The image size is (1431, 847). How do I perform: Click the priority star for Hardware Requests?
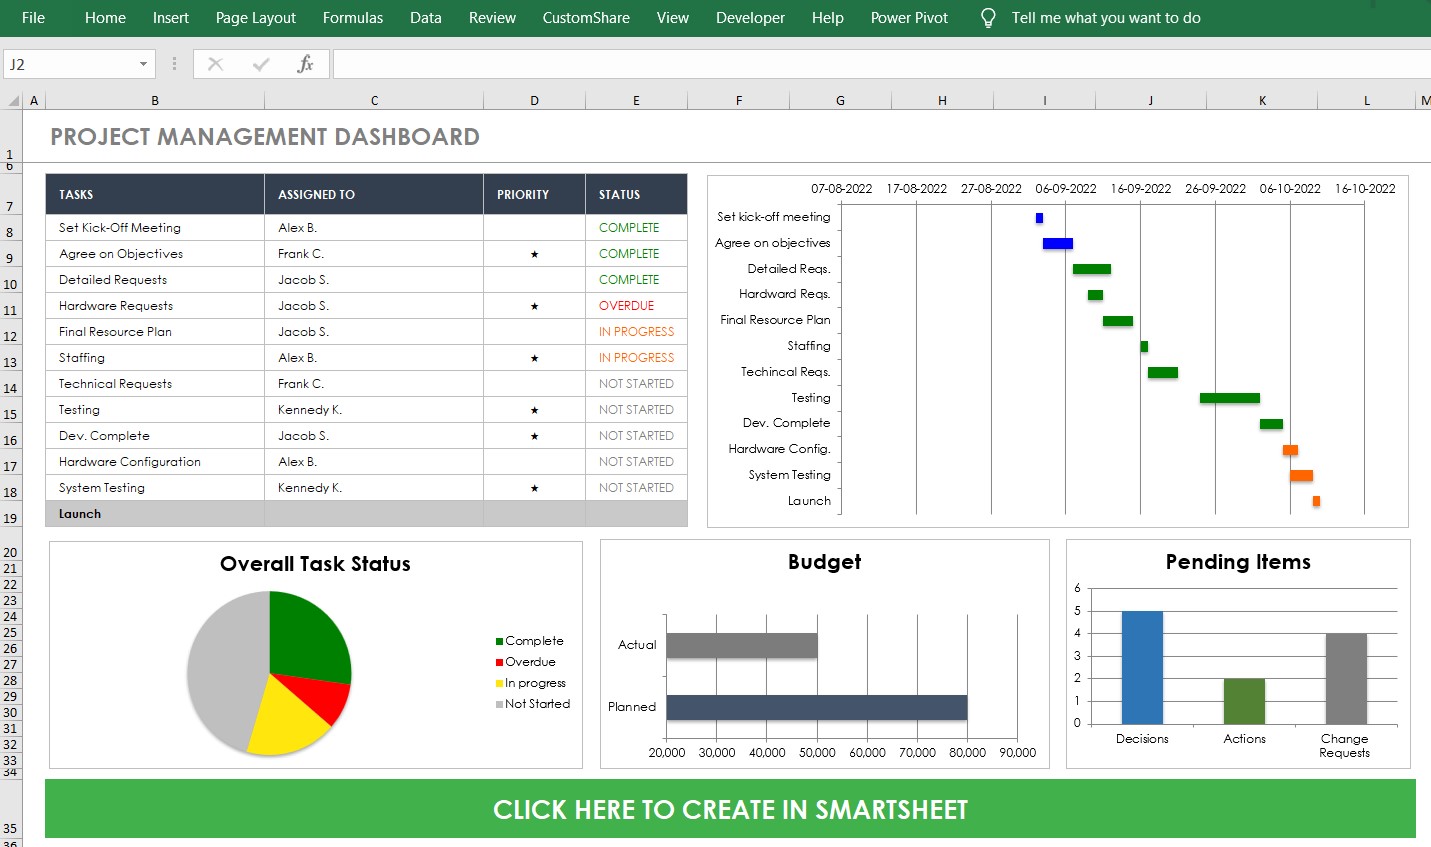click(x=534, y=306)
